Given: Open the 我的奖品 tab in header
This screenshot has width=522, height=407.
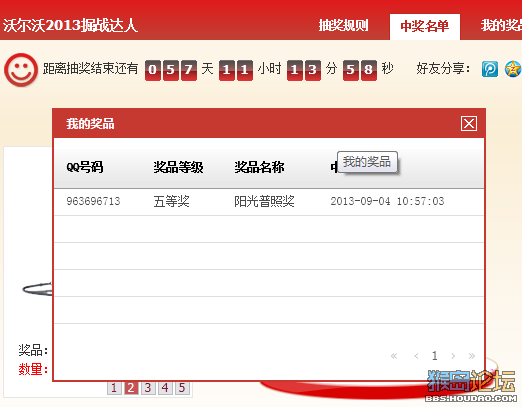Looking at the screenshot, I should pyautogui.click(x=501, y=26).
